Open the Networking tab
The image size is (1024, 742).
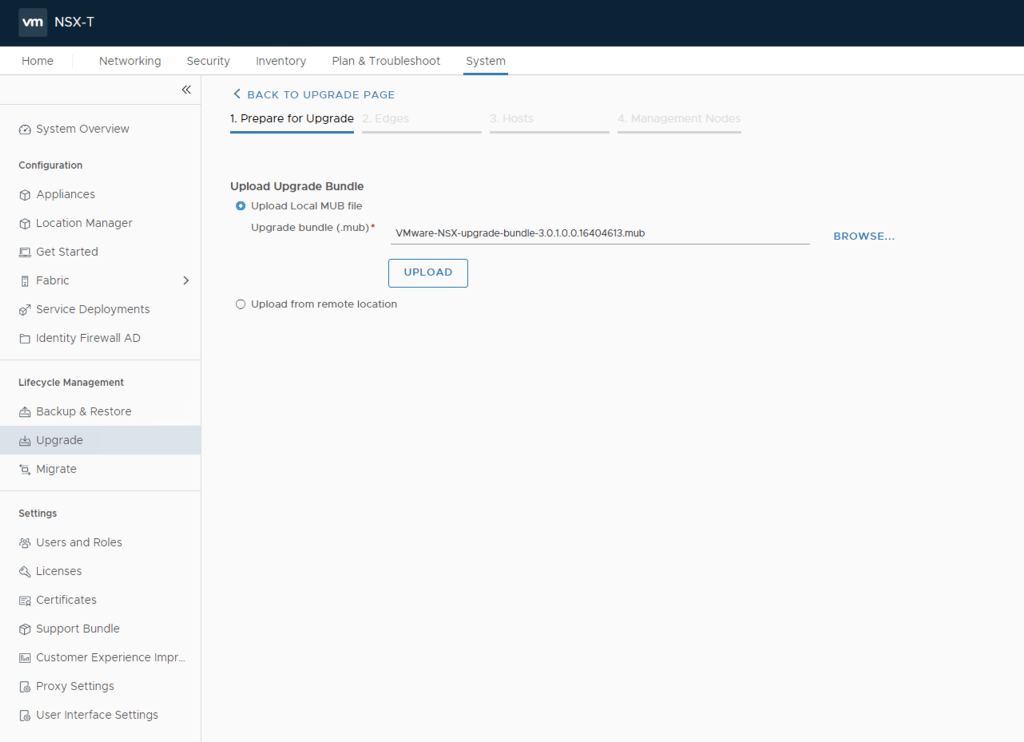[130, 61]
